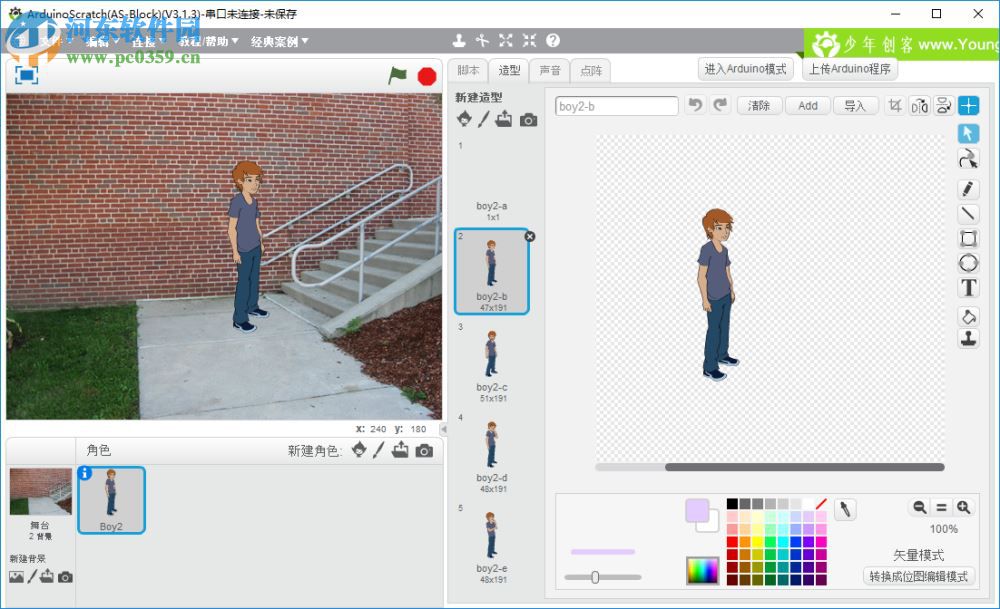Activate the Text tool
1000x609 pixels.
click(968, 288)
